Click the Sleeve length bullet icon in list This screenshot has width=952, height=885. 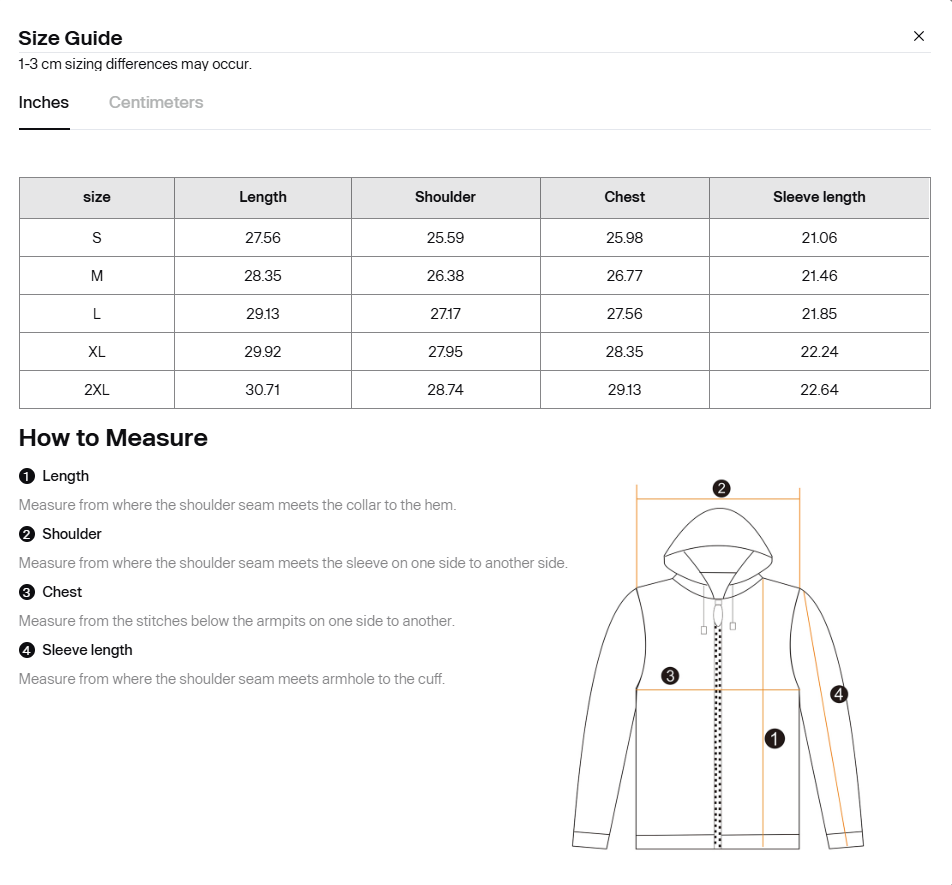(x=27, y=650)
